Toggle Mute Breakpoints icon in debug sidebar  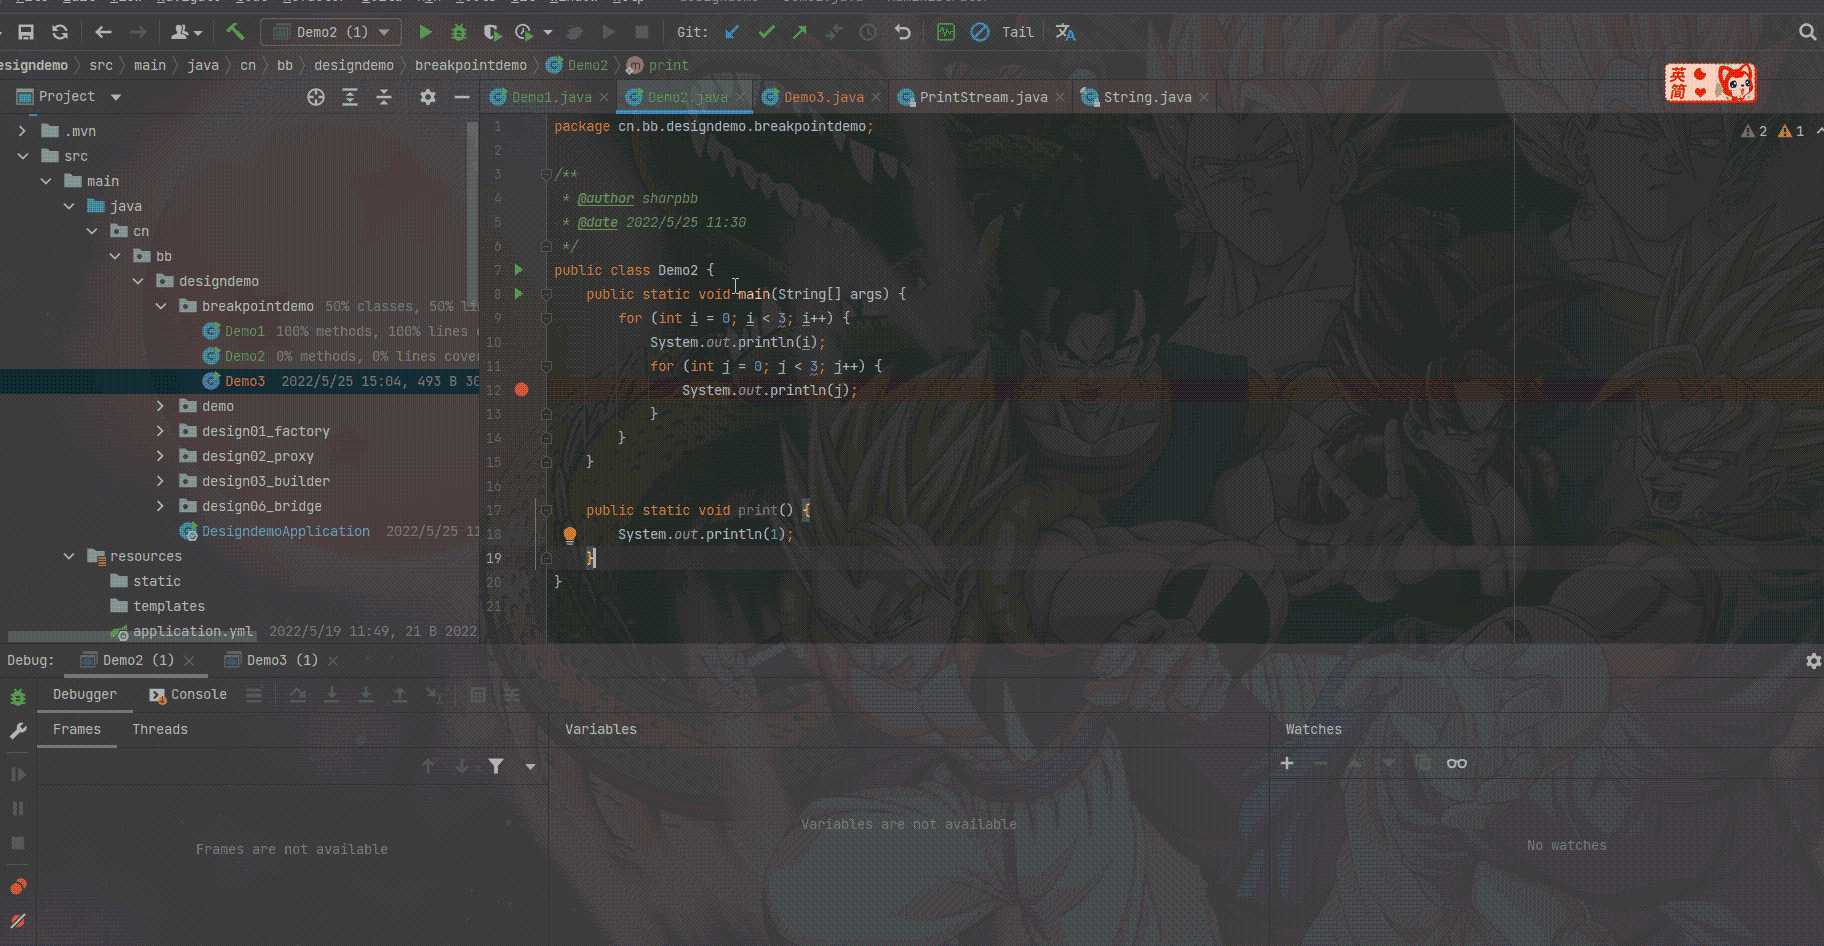pyautogui.click(x=18, y=921)
